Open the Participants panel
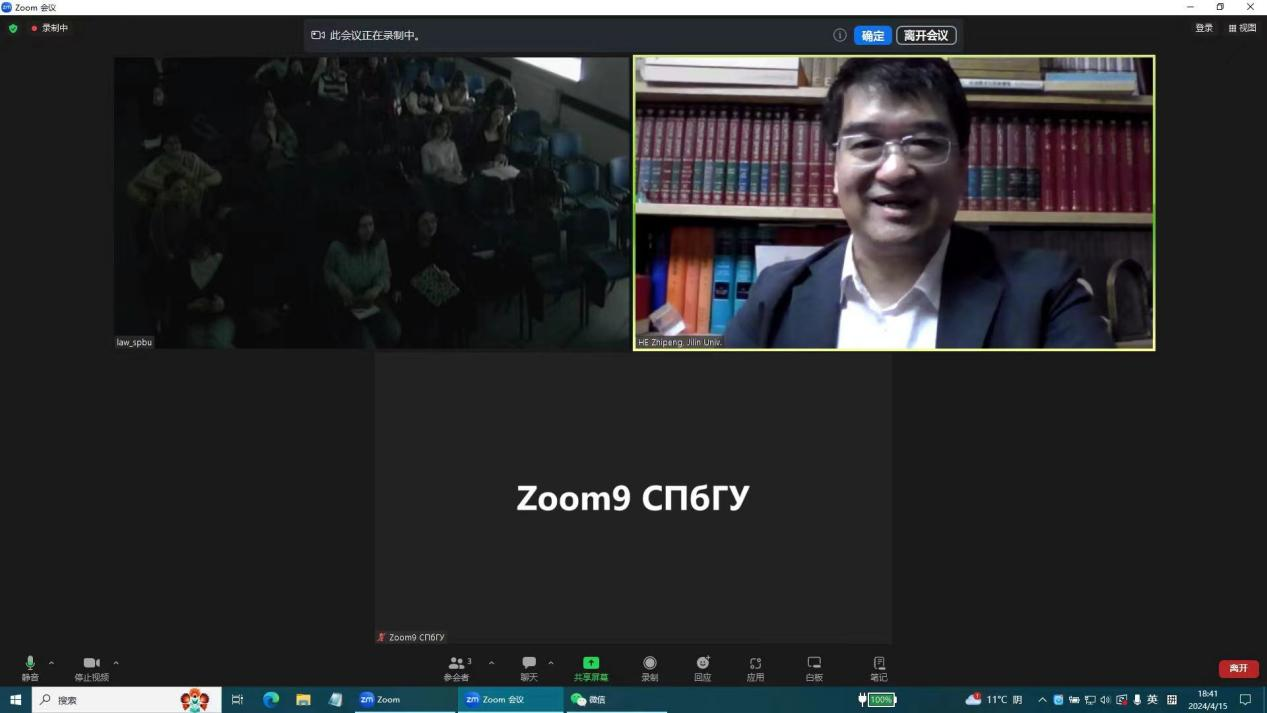Image resolution: width=1267 pixels, height=713 pixels. [x=457, y=667]
